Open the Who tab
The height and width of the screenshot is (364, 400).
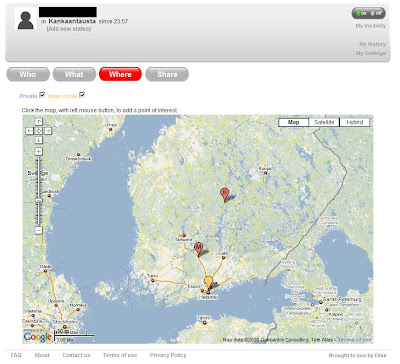[x=28, y=74]
